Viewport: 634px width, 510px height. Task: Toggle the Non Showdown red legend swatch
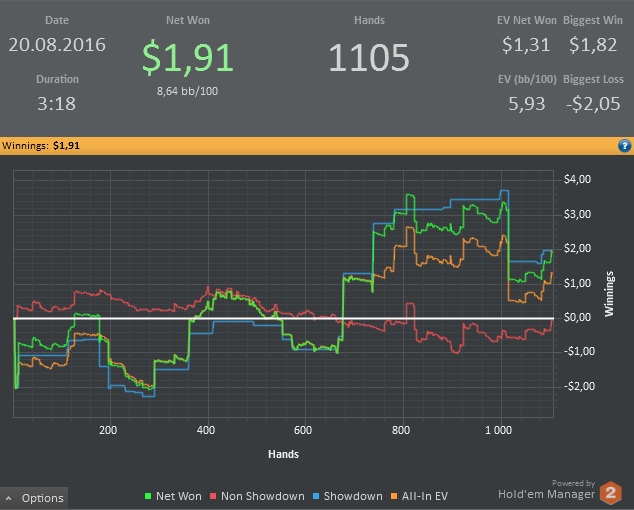[213, 496]
